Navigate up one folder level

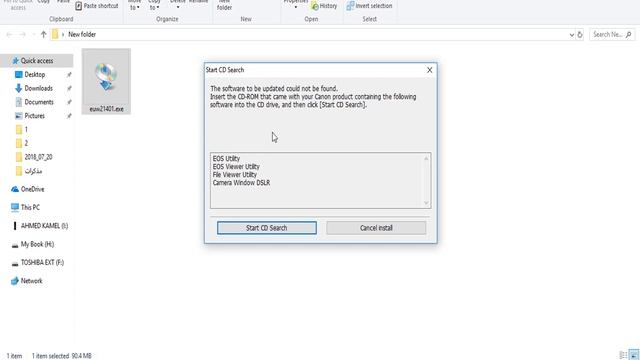pos(43,35)
